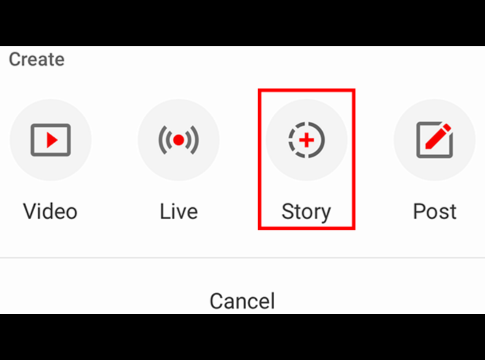Select the "Video" text label
485x360 pixels.
tap(50, 211)
